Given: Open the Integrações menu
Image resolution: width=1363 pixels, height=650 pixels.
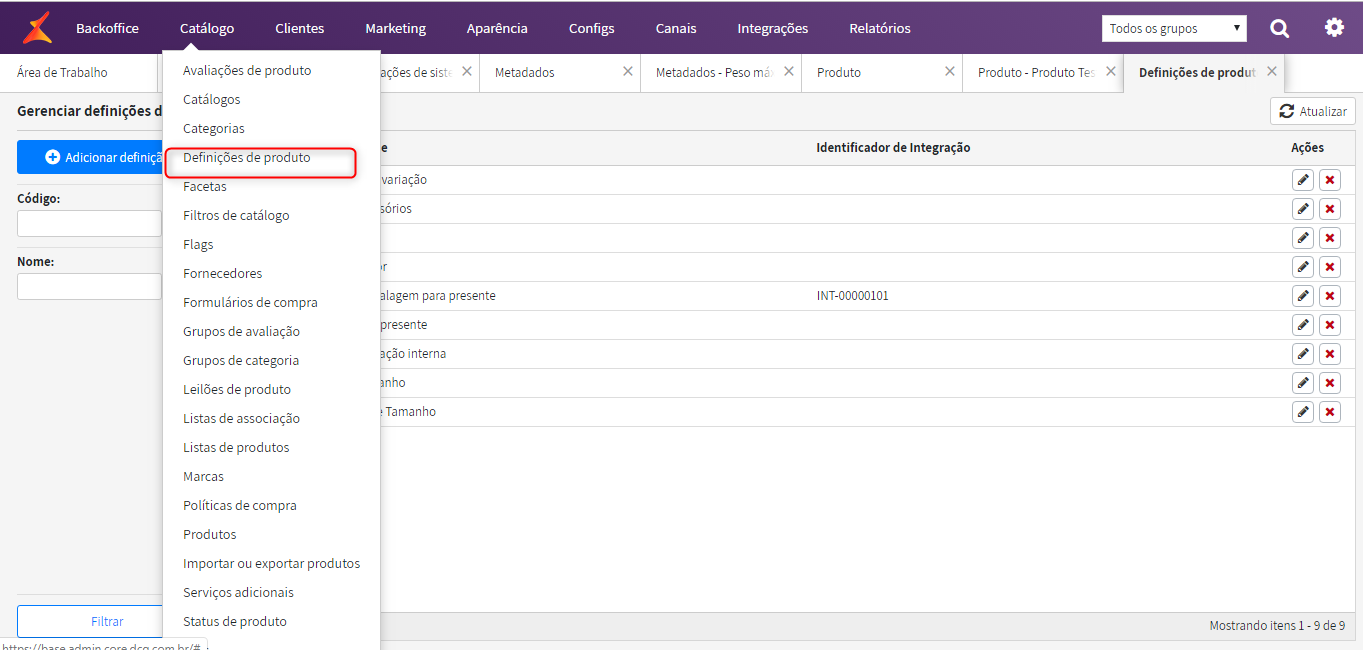Looking at the screenshot, I should (x=773, y=28).
